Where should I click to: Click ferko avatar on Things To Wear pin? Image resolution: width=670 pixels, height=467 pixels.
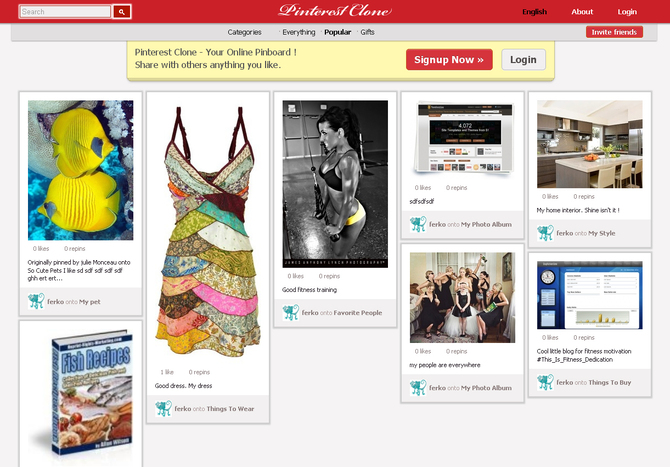tap(163, 408)
